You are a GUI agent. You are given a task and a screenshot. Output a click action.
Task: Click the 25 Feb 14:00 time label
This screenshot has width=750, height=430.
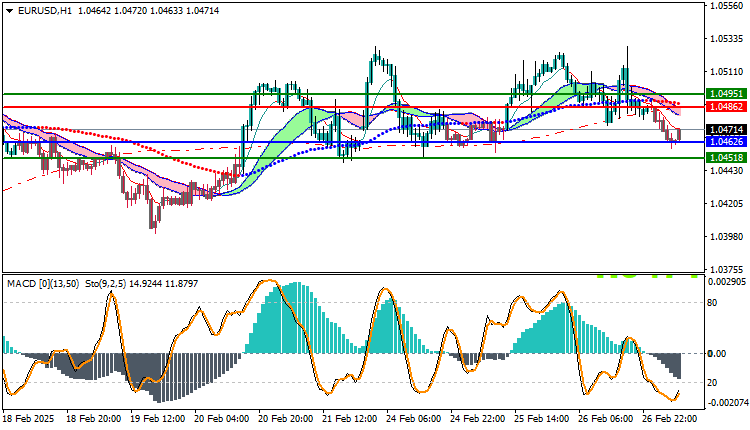(x=542, y=419)
